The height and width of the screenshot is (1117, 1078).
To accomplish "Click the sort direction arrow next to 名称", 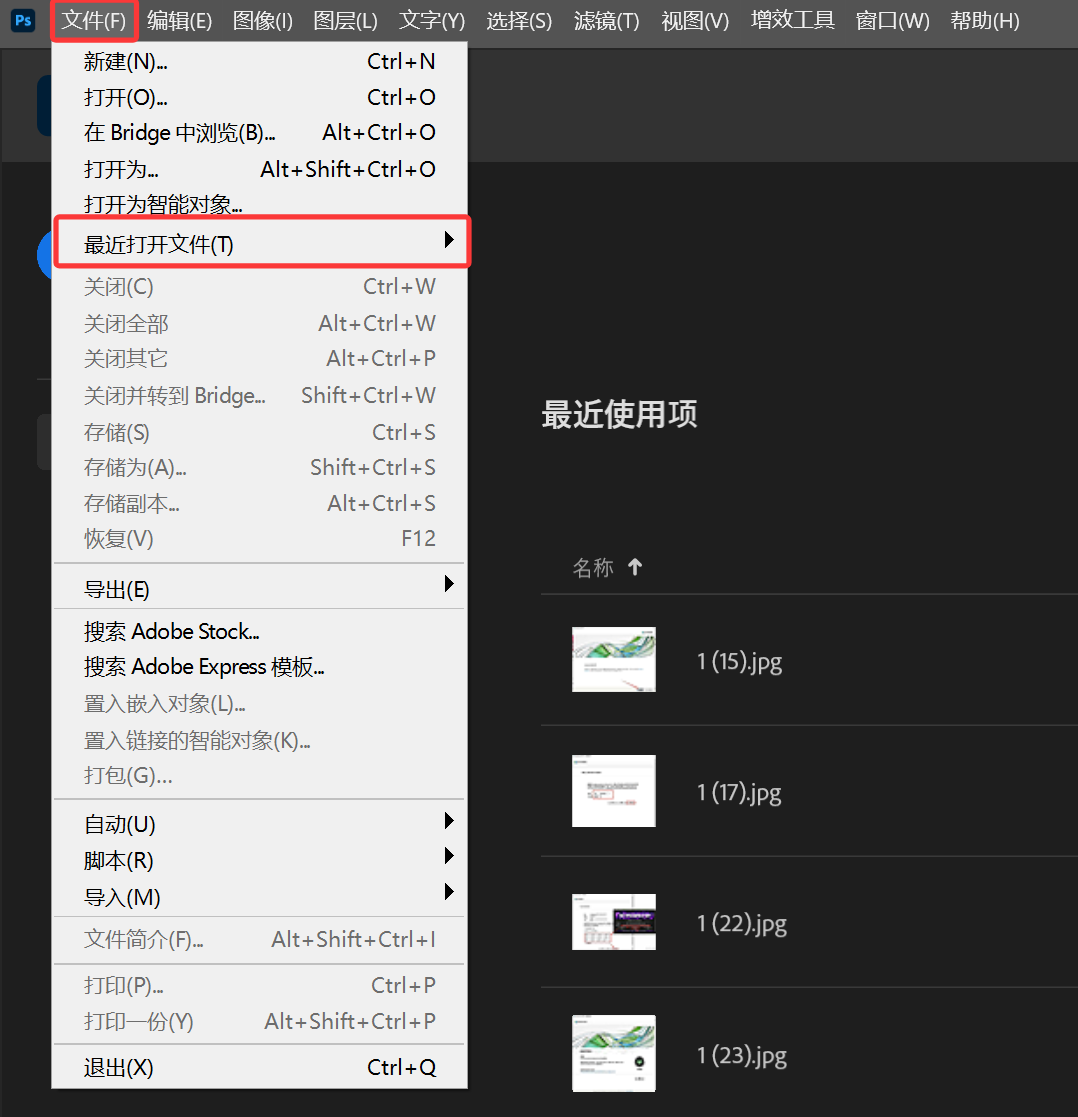I will pyautogui.click(x=635, y=567).
